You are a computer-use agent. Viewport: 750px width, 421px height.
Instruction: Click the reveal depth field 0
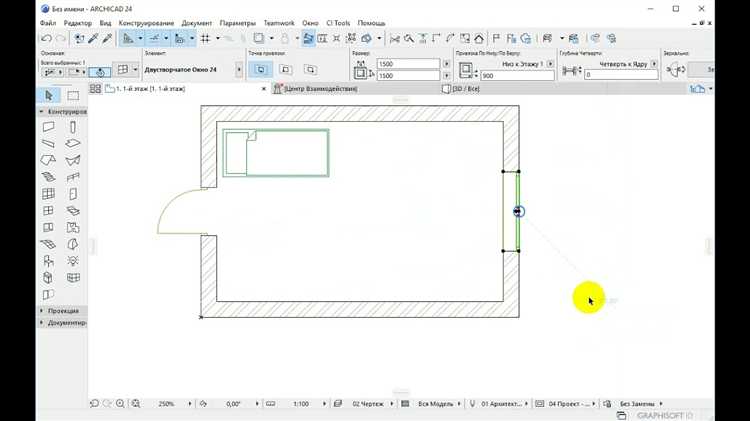(621, 75)
